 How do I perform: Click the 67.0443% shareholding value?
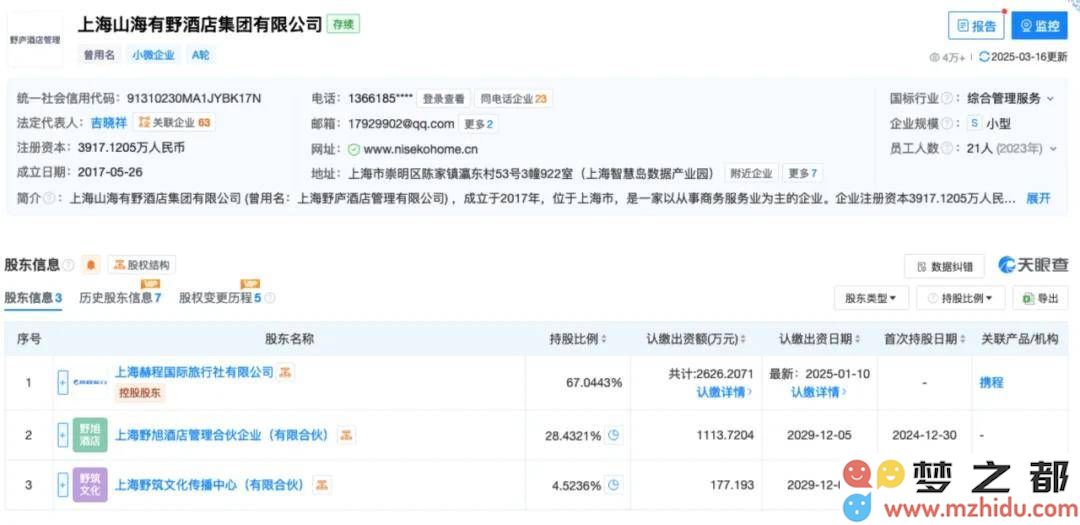[592, 382]
